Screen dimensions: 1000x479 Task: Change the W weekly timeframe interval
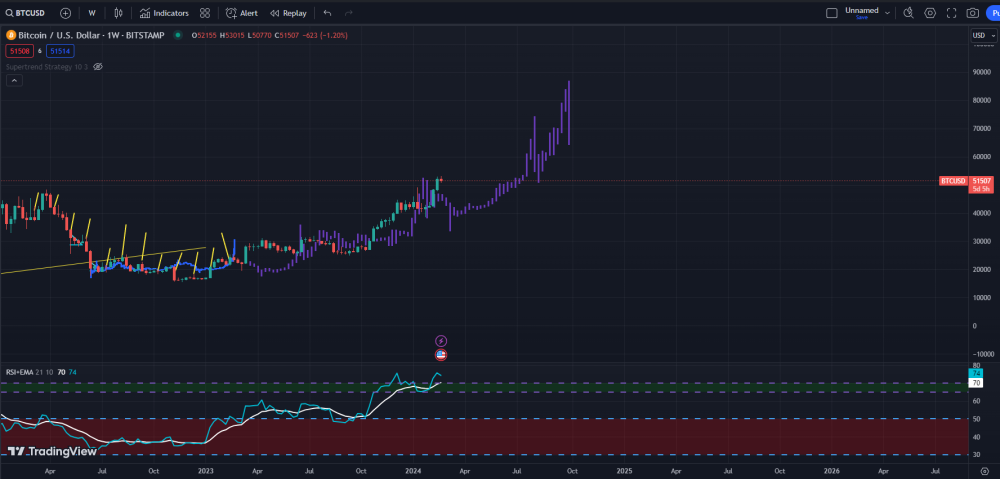92,13
